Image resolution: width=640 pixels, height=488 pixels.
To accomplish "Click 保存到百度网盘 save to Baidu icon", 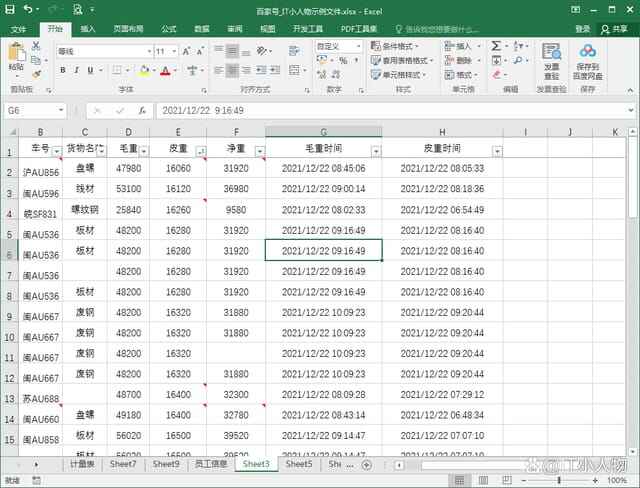I will click(588, 60).
